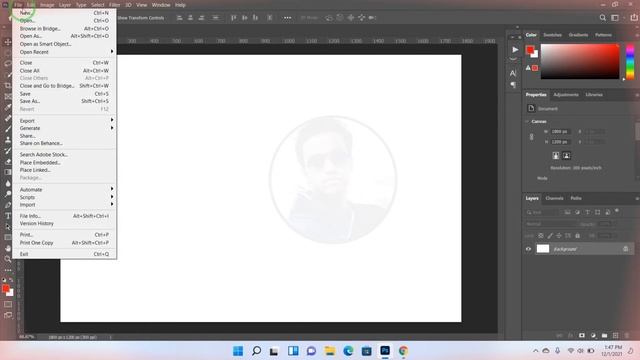Toggle the link width and height chain
Screen dimensions: 640x360
point(531,137)
